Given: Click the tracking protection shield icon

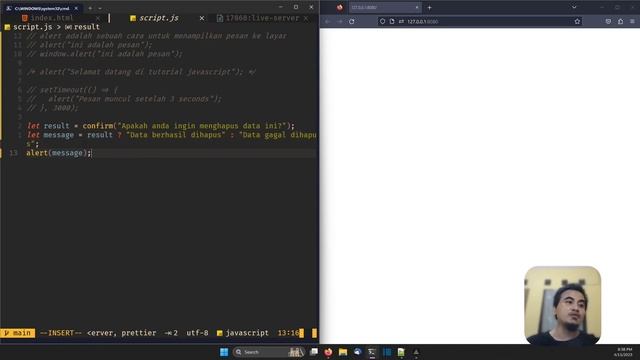Looking at the screenshot, I should (382, 21).
